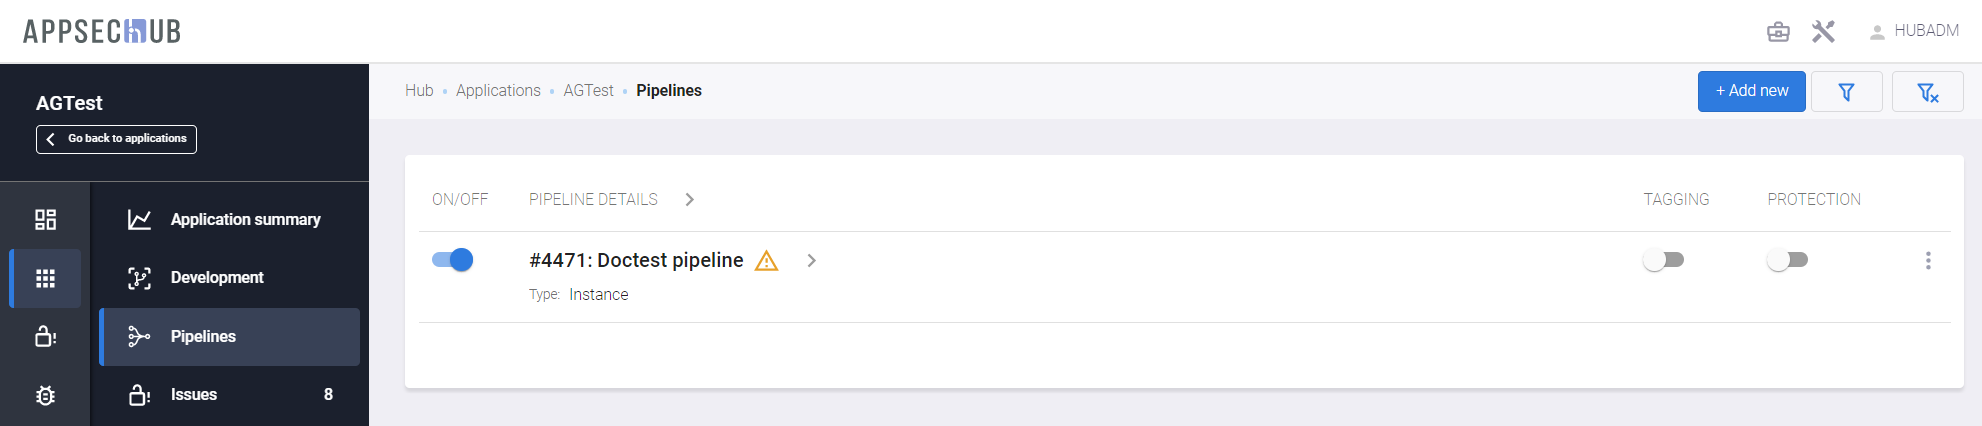The image size is (1982, 426).
Task: Enable Protection for Doctest pipeline
Action: (x=1788, y=260)
